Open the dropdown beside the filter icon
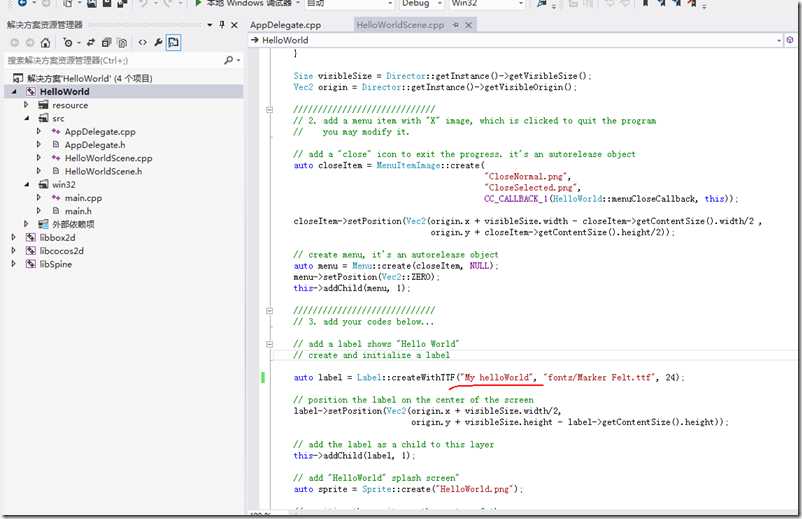The width and height of the screenshot is (802, 519). [x=79, y=43]
